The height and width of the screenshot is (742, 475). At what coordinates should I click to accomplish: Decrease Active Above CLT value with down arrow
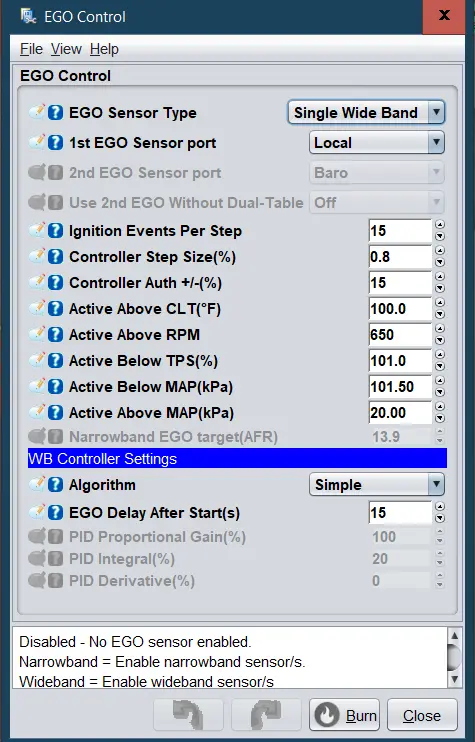pos(440,314)
